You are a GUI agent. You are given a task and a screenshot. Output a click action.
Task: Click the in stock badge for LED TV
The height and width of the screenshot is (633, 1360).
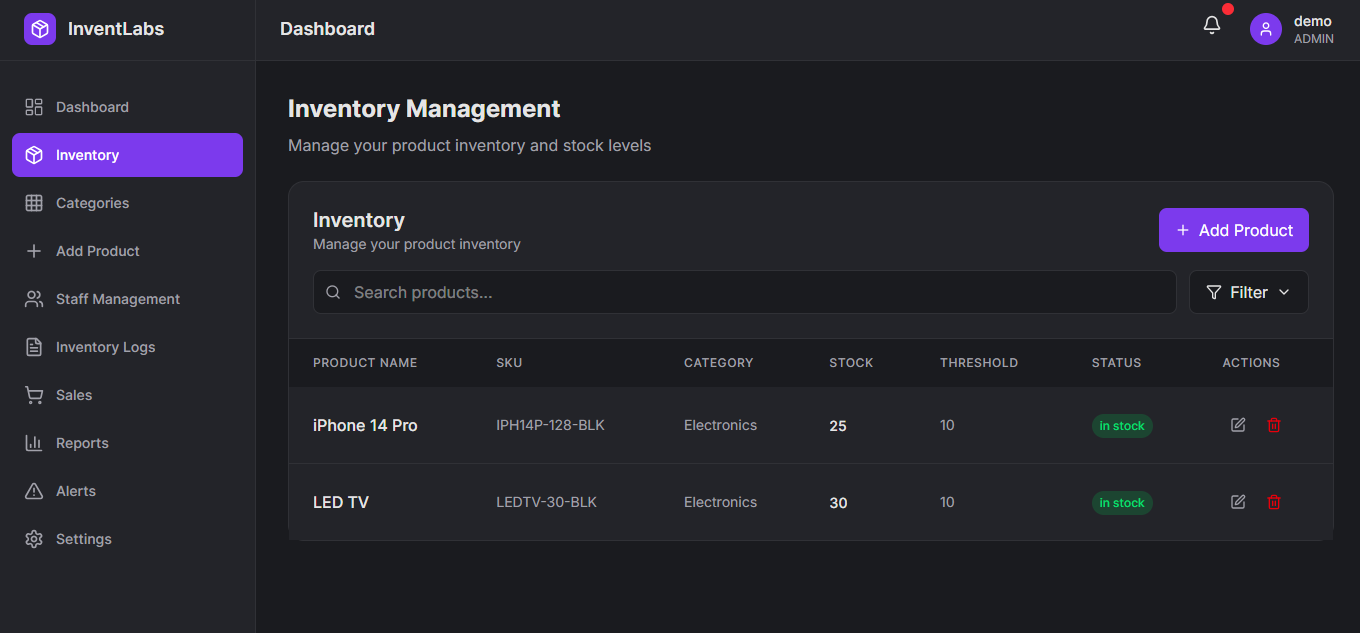[1121, 503]
